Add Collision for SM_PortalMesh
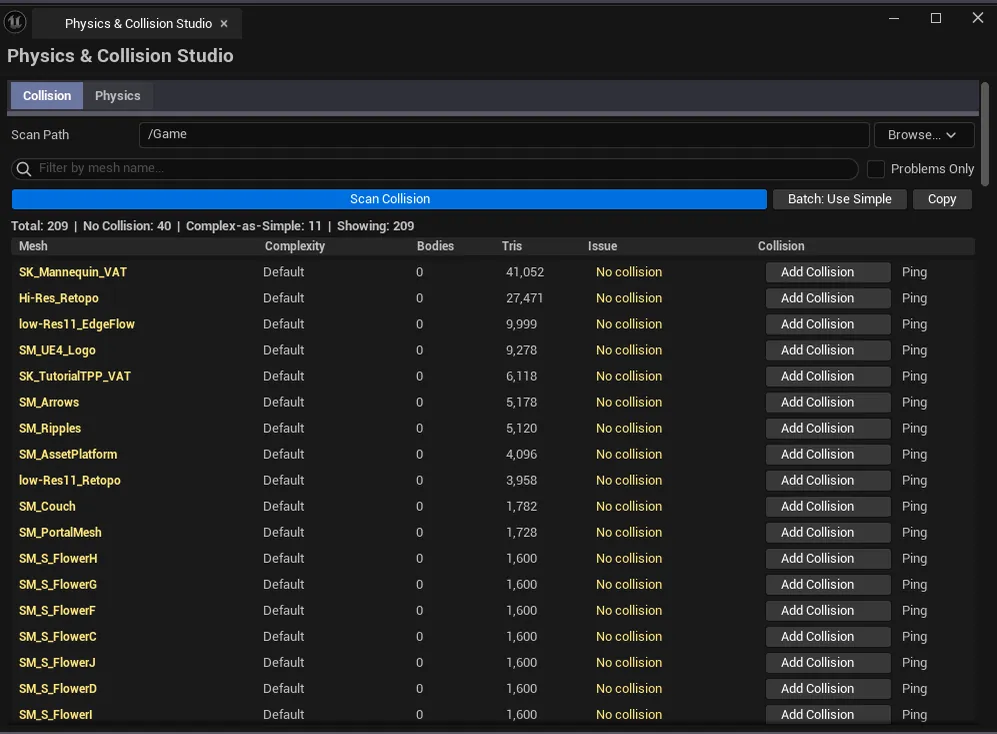997x734 pixels. (x=828, y=533)
